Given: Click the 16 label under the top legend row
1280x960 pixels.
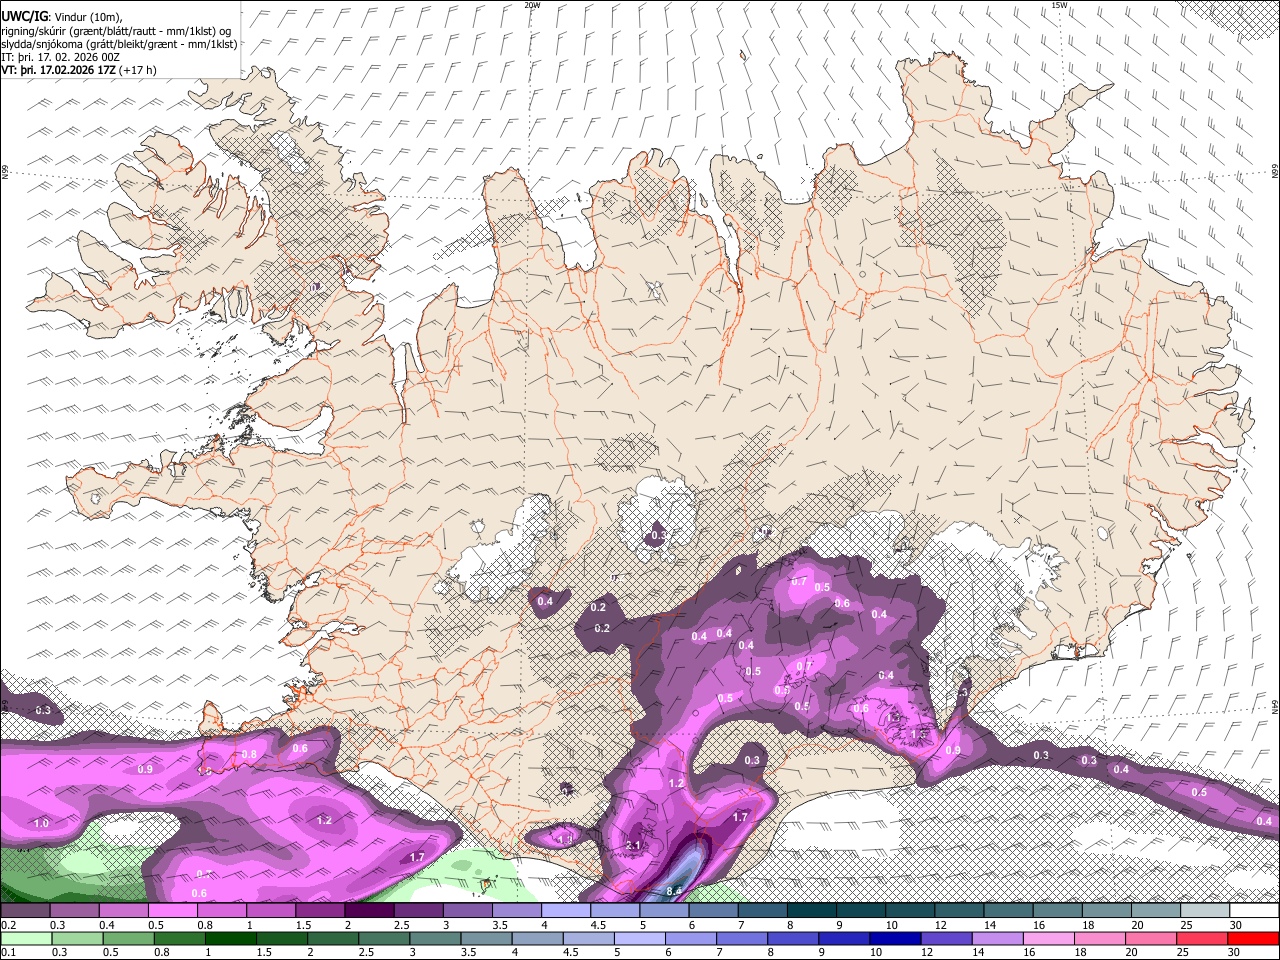Looking at the screenshot, I should click(x=1040, y=925).
